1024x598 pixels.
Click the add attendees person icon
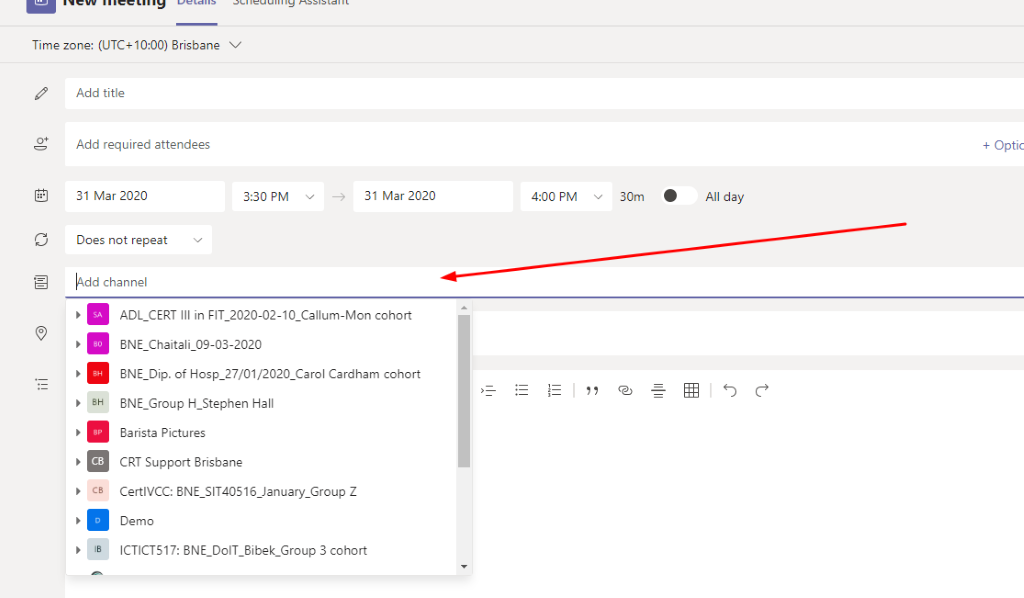(41, 144)
